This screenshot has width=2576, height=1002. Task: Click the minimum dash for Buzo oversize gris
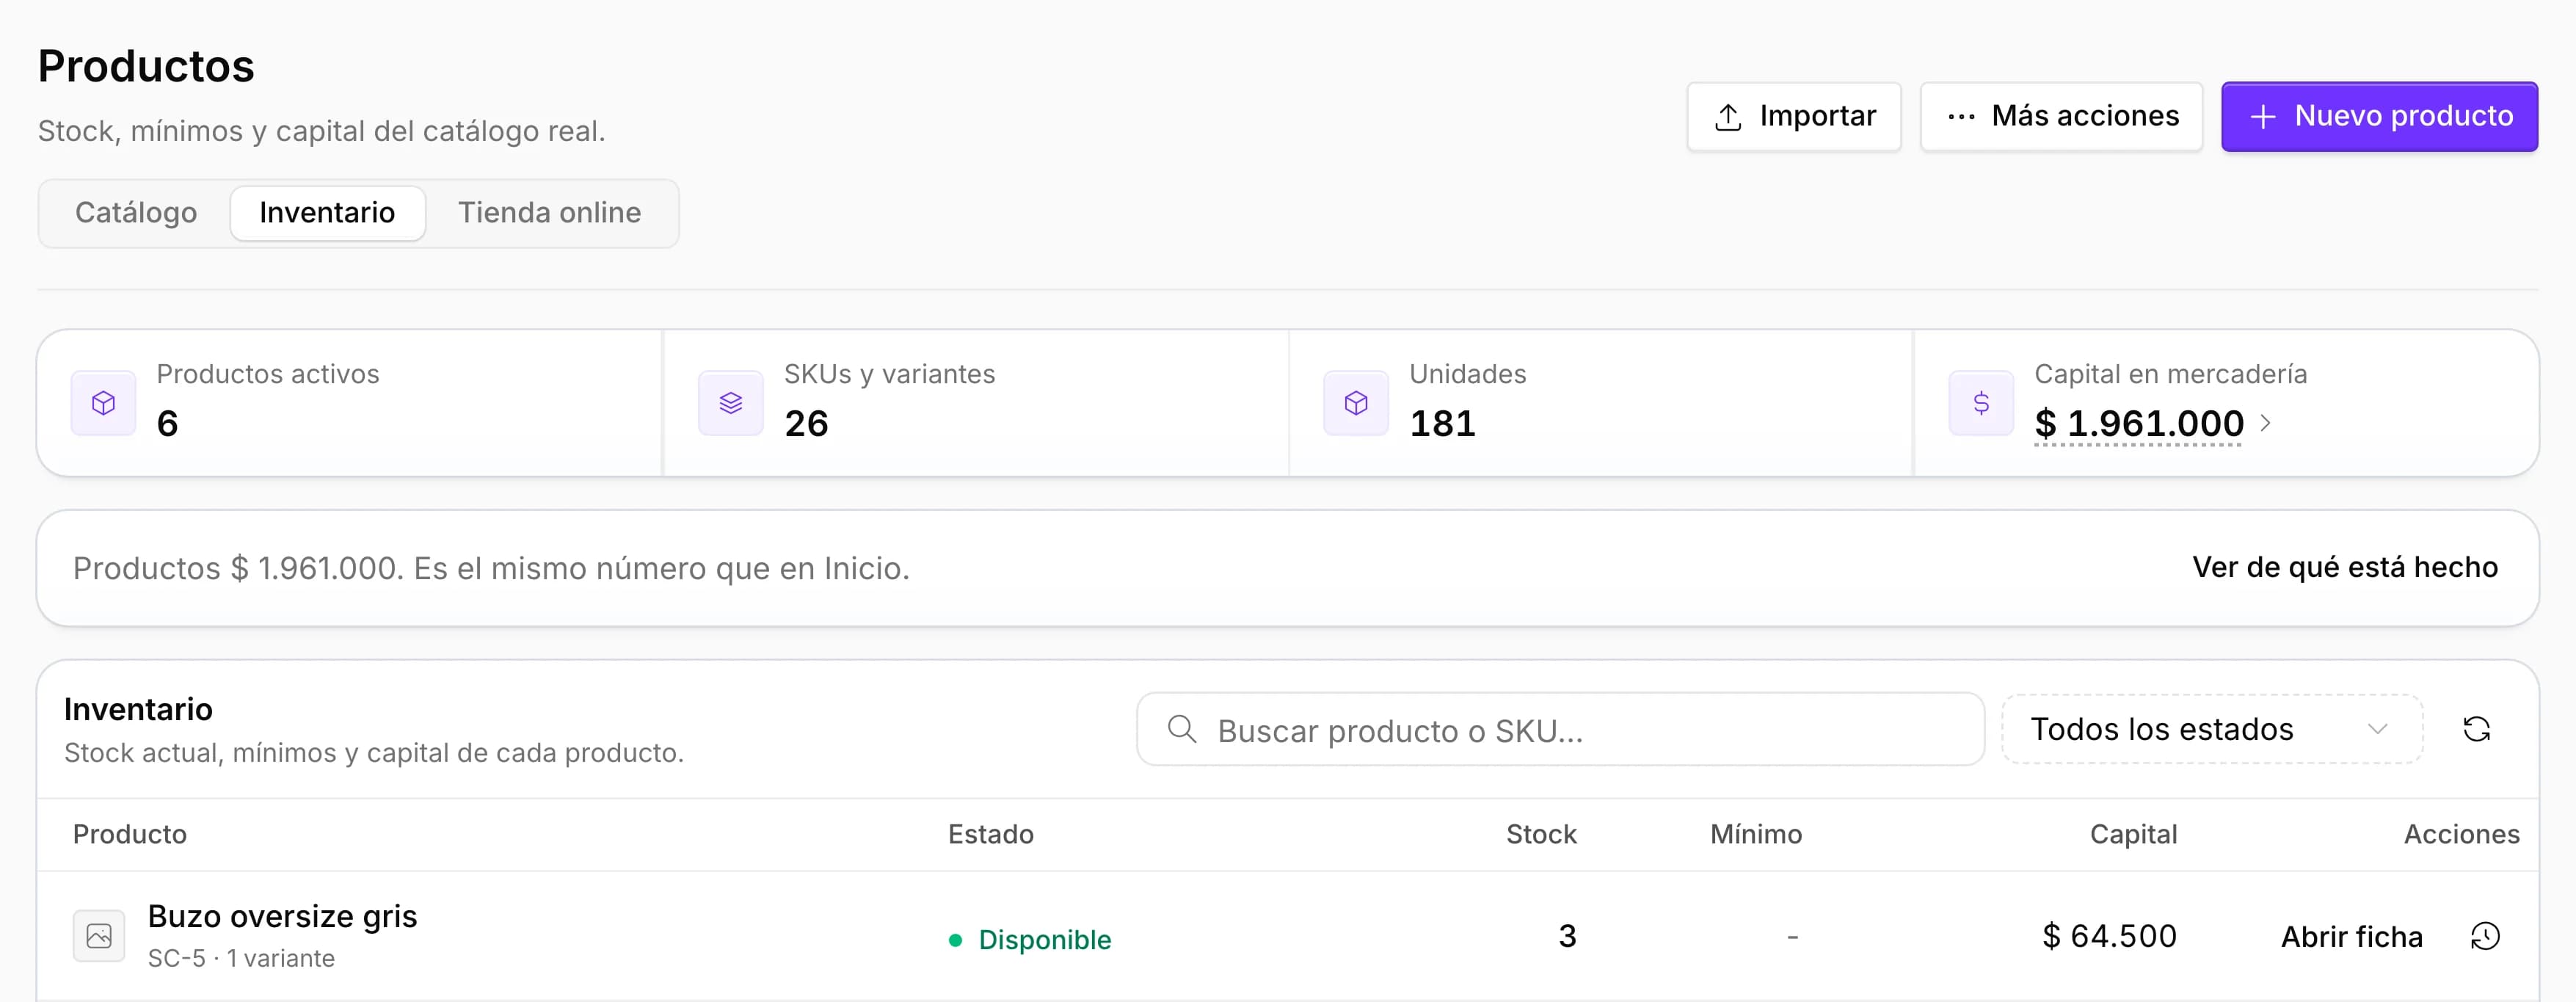tap(1792, 937)
